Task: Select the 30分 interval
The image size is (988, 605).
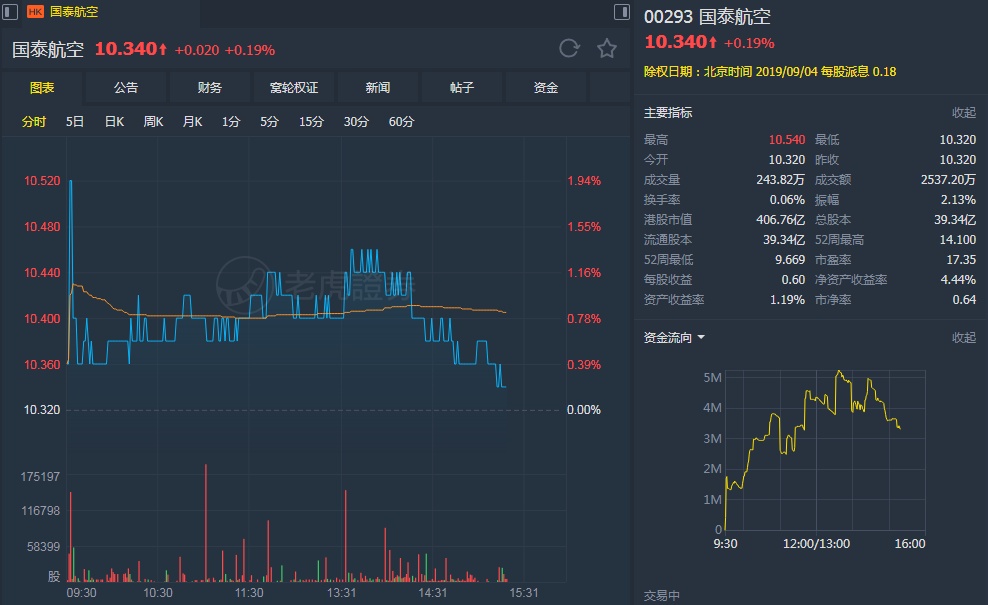Action: point(356,122)
